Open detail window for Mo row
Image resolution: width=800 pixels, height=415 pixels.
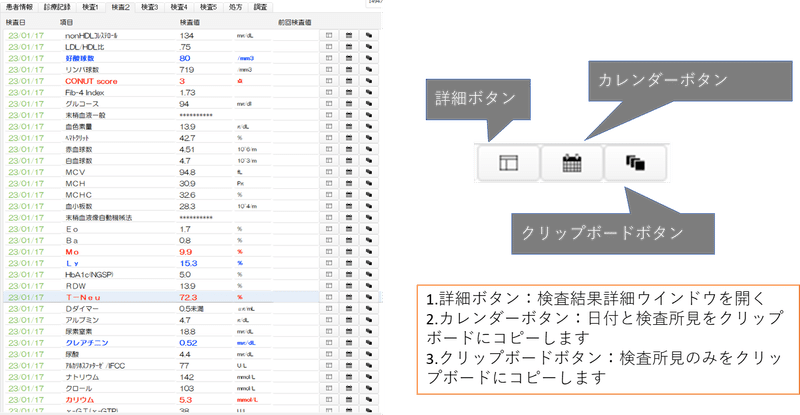click(329, 252)
